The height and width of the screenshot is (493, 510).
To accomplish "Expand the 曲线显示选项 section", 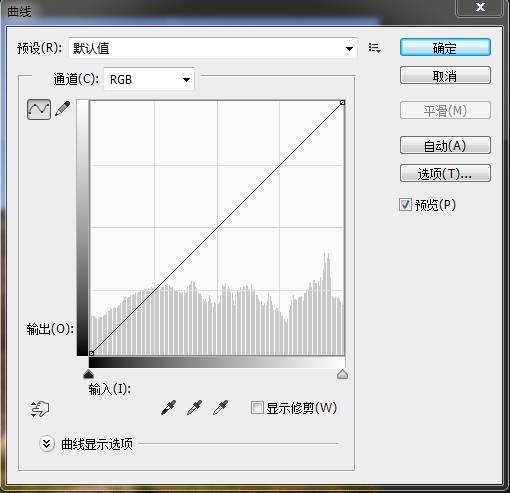I will click(47, 444).
